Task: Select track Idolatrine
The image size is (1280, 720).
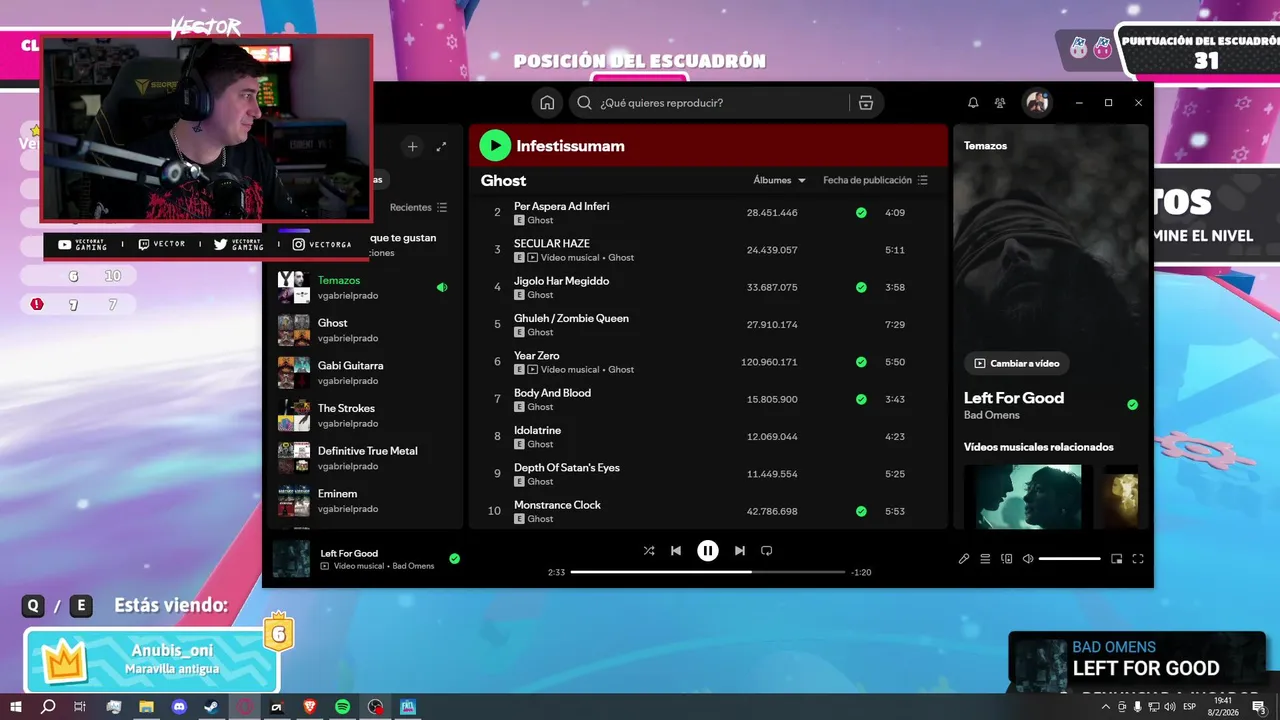Action: (x=707, y=437)
